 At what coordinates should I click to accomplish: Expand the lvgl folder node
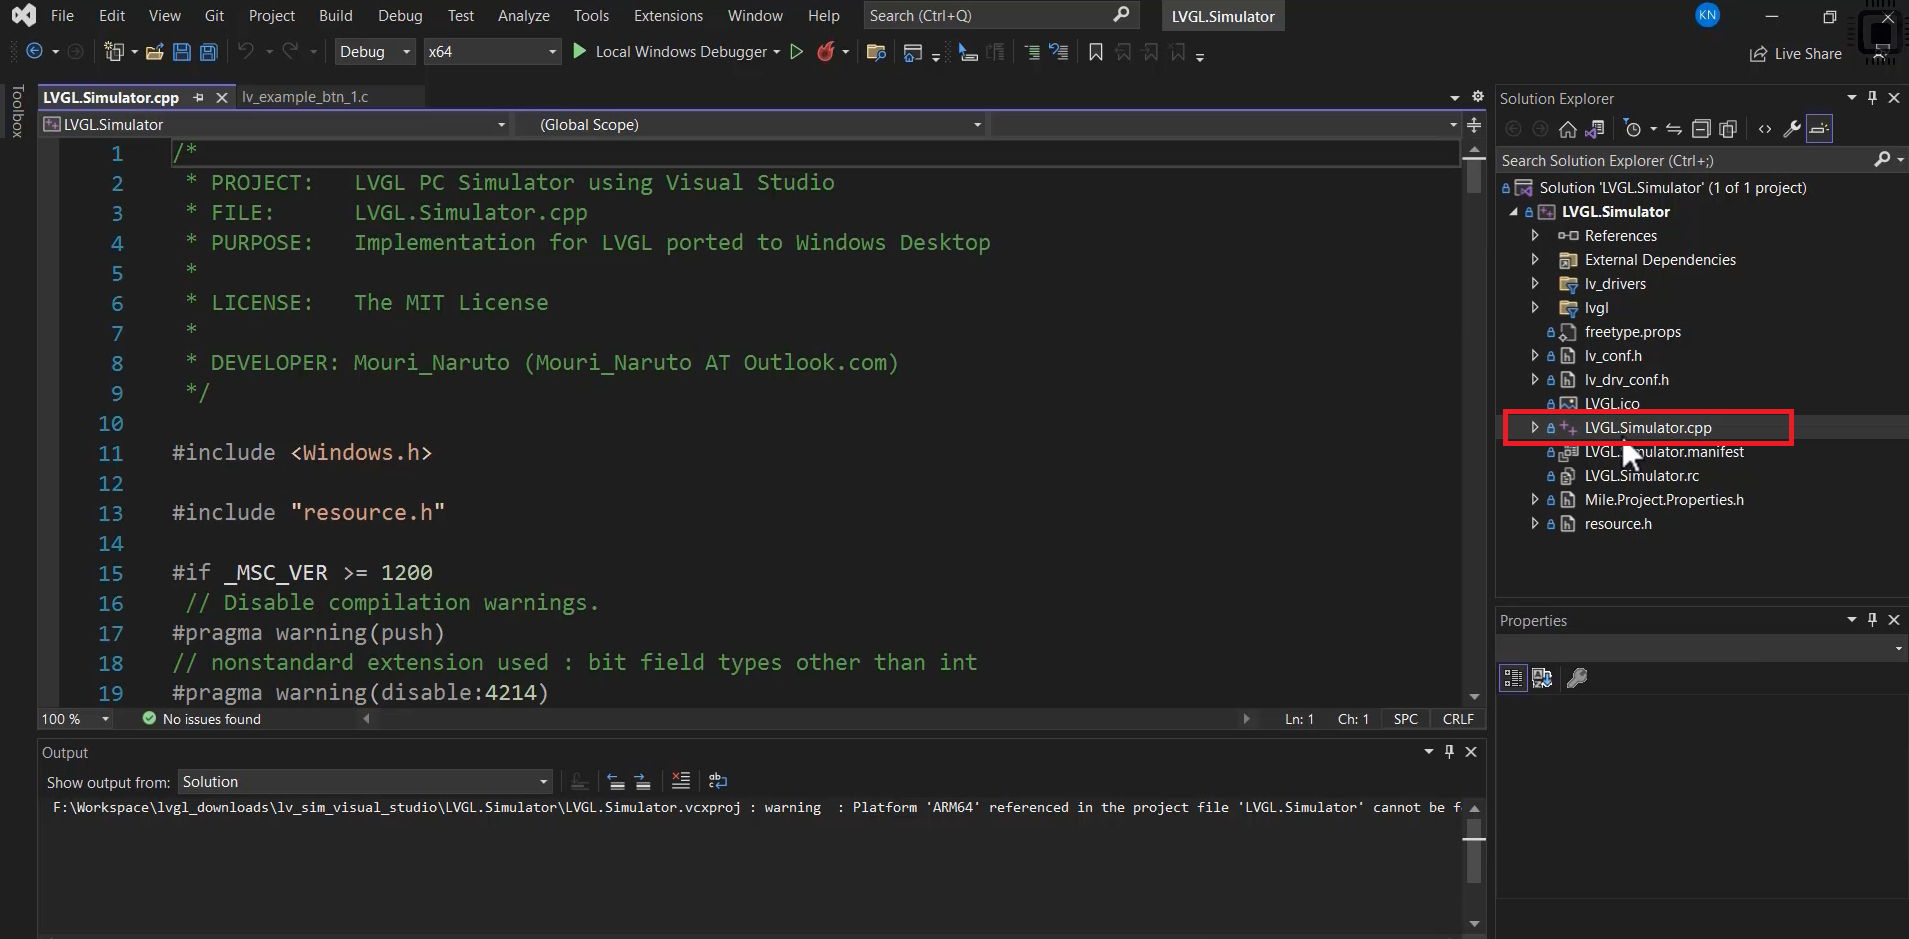tap(1535, 308)
